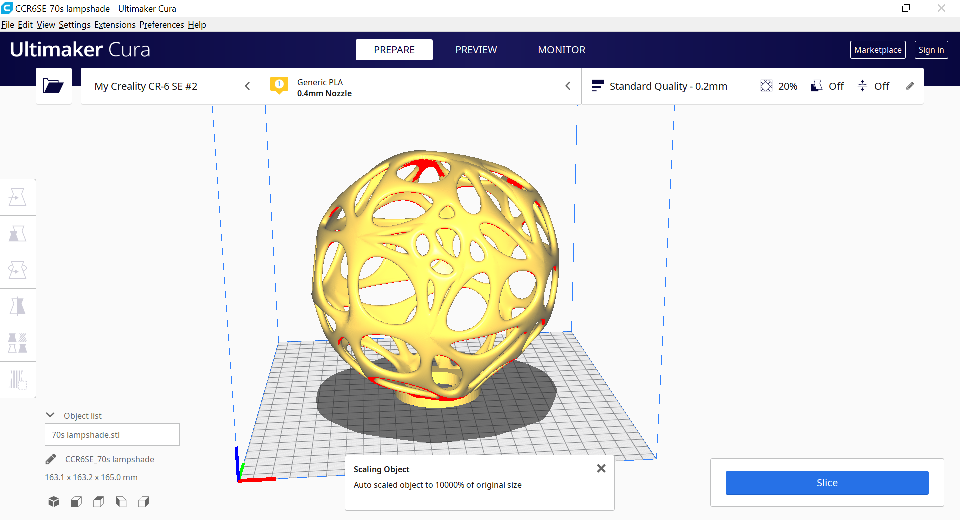Click the Object list label
Image resolution: width=960 pixels, height=520 pixels.
point(83,416)
